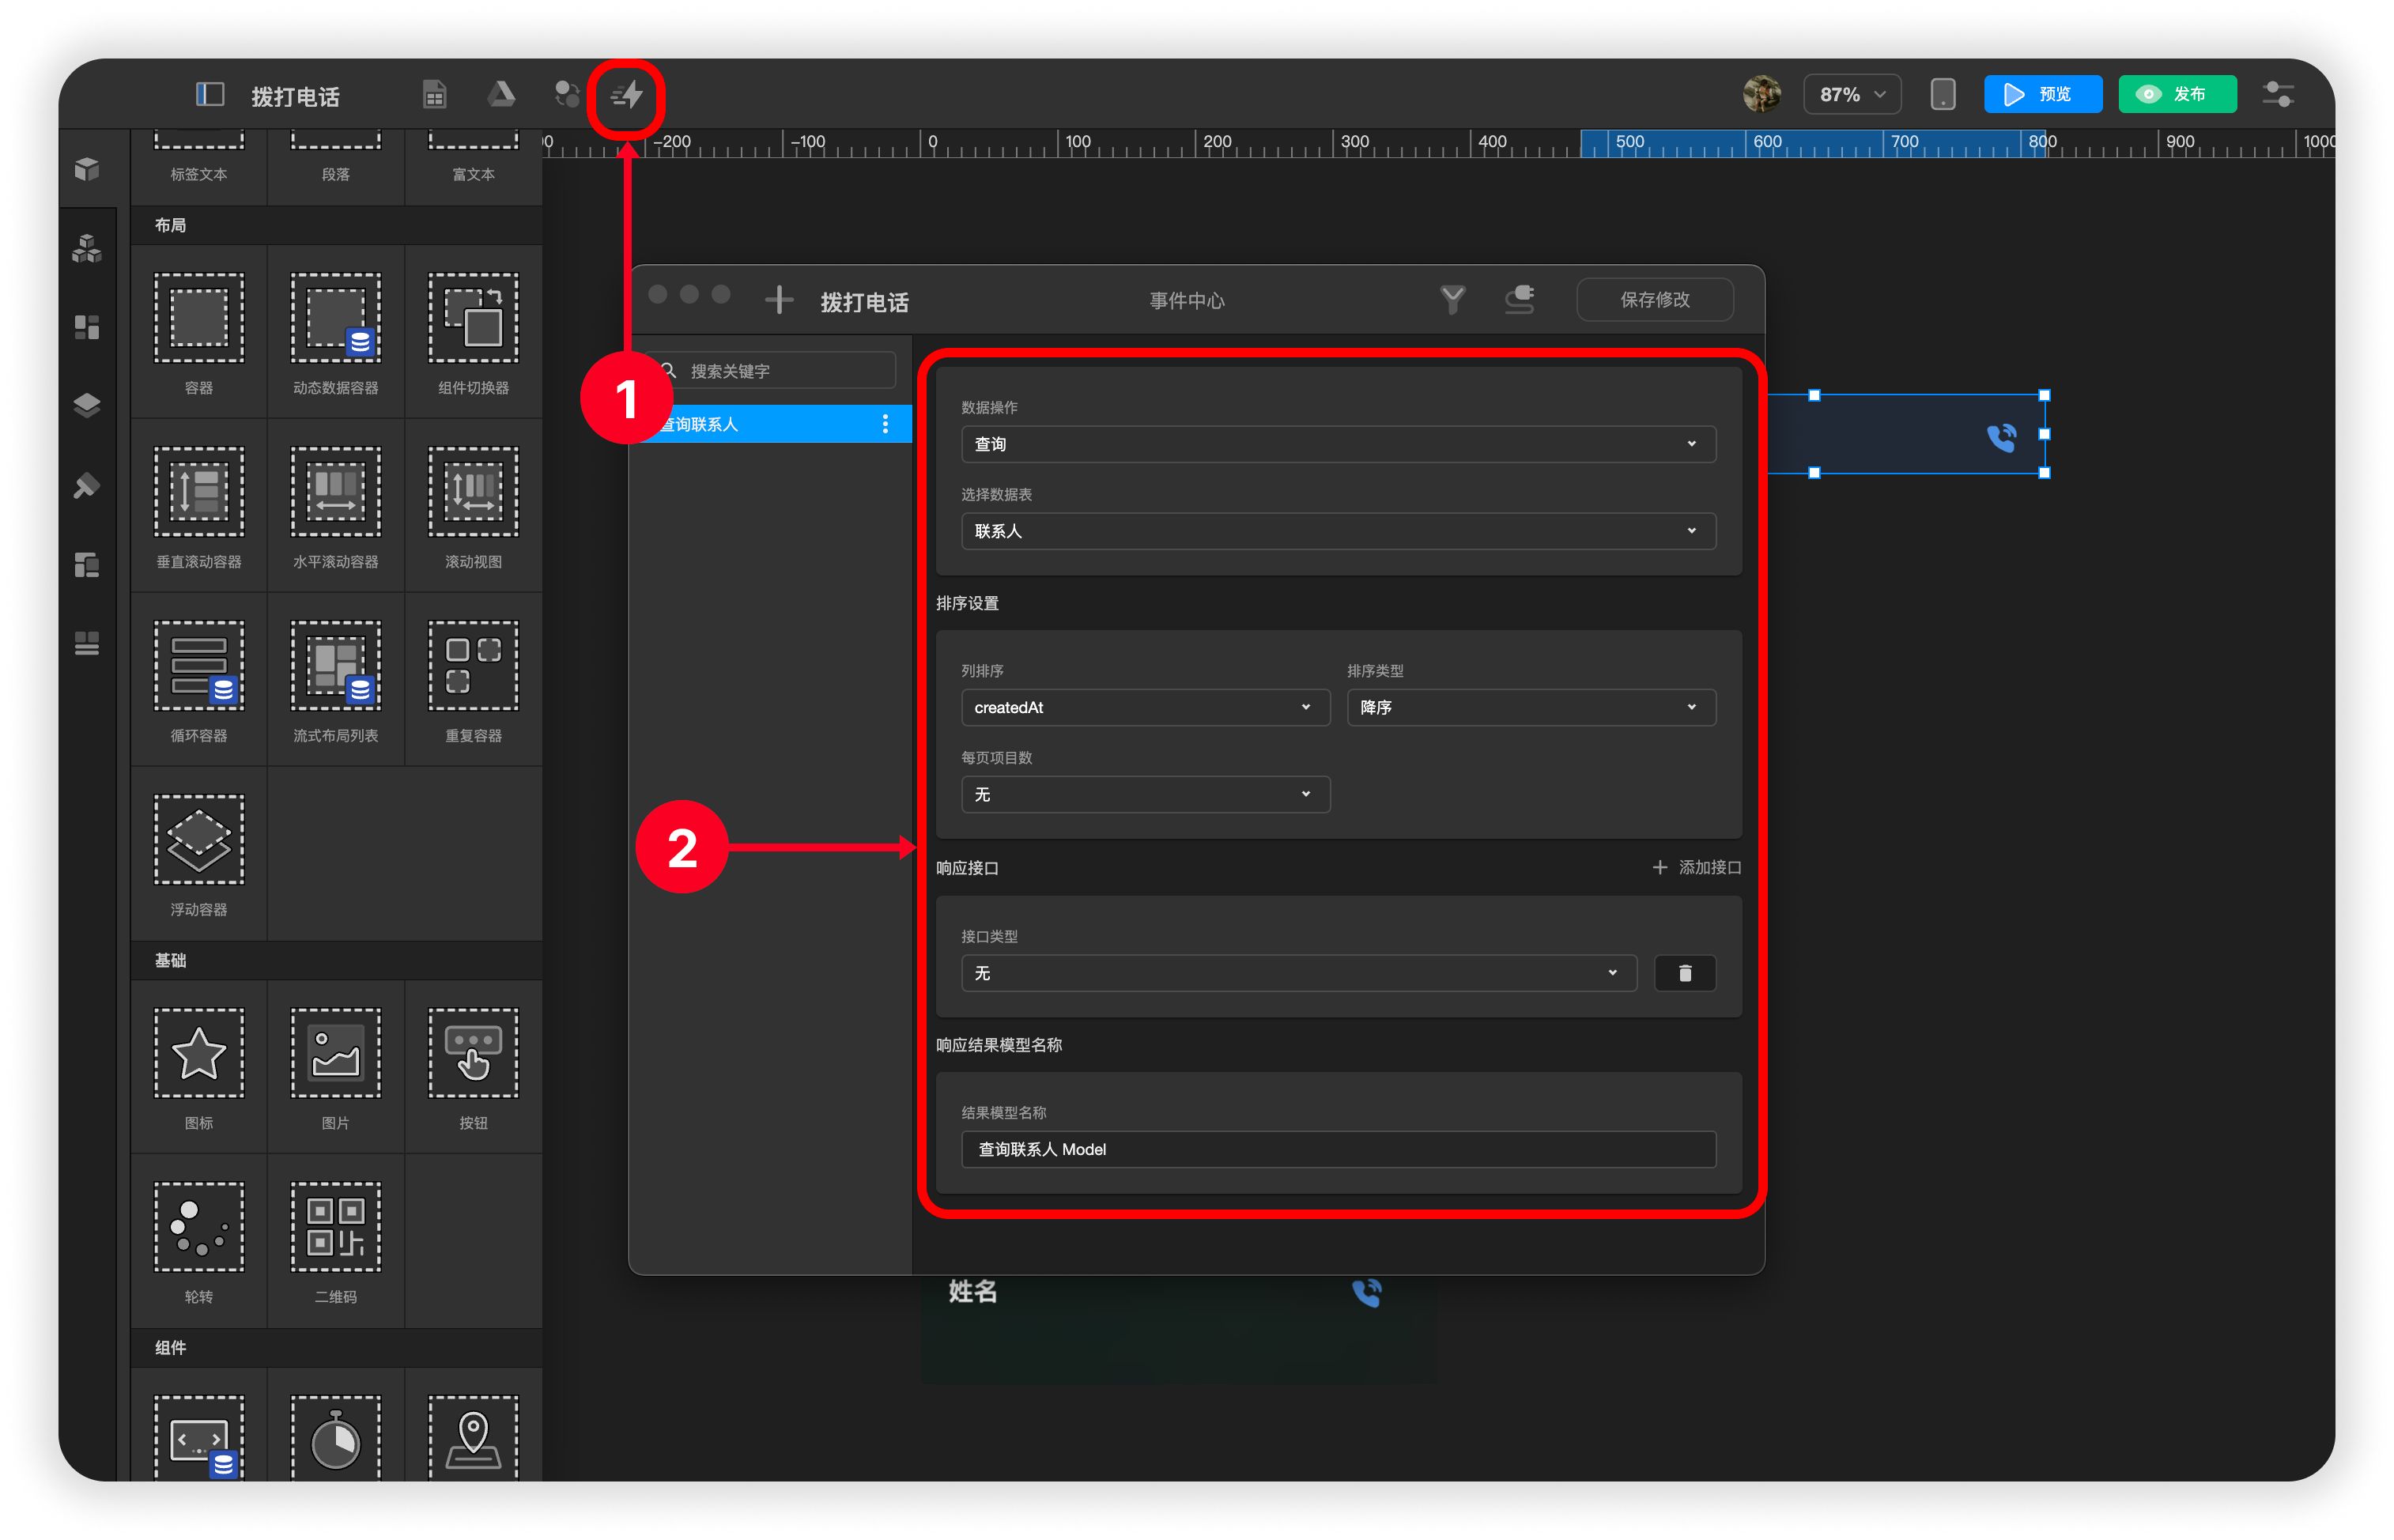Click the sidebar panel toggle icon
2394x1540 pixels.
tap(209, 95)
